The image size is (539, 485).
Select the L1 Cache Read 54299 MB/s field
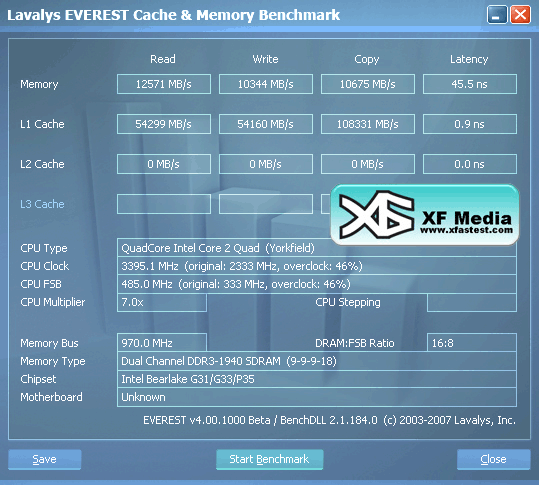pyautogui.click(x=164, y=124)
